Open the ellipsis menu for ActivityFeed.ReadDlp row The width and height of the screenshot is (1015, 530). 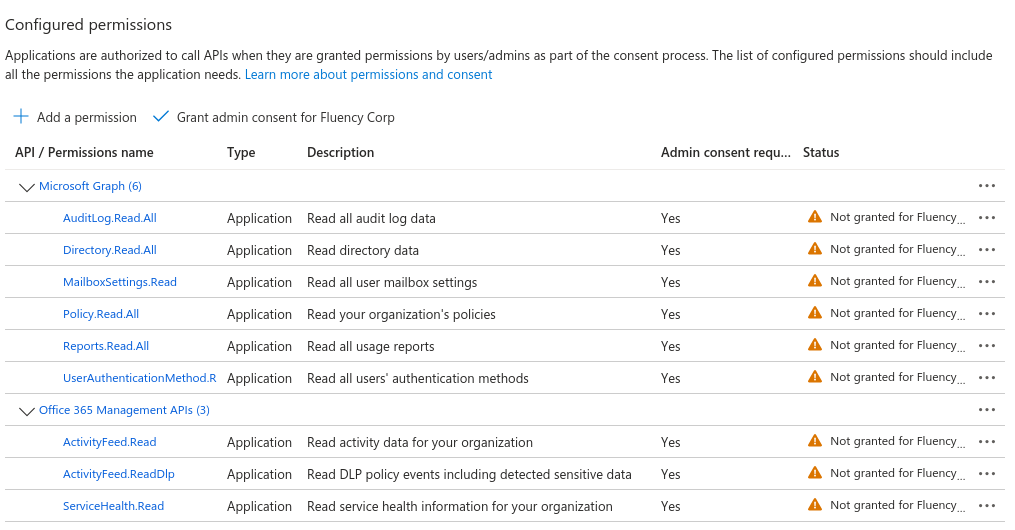point(987,474)
